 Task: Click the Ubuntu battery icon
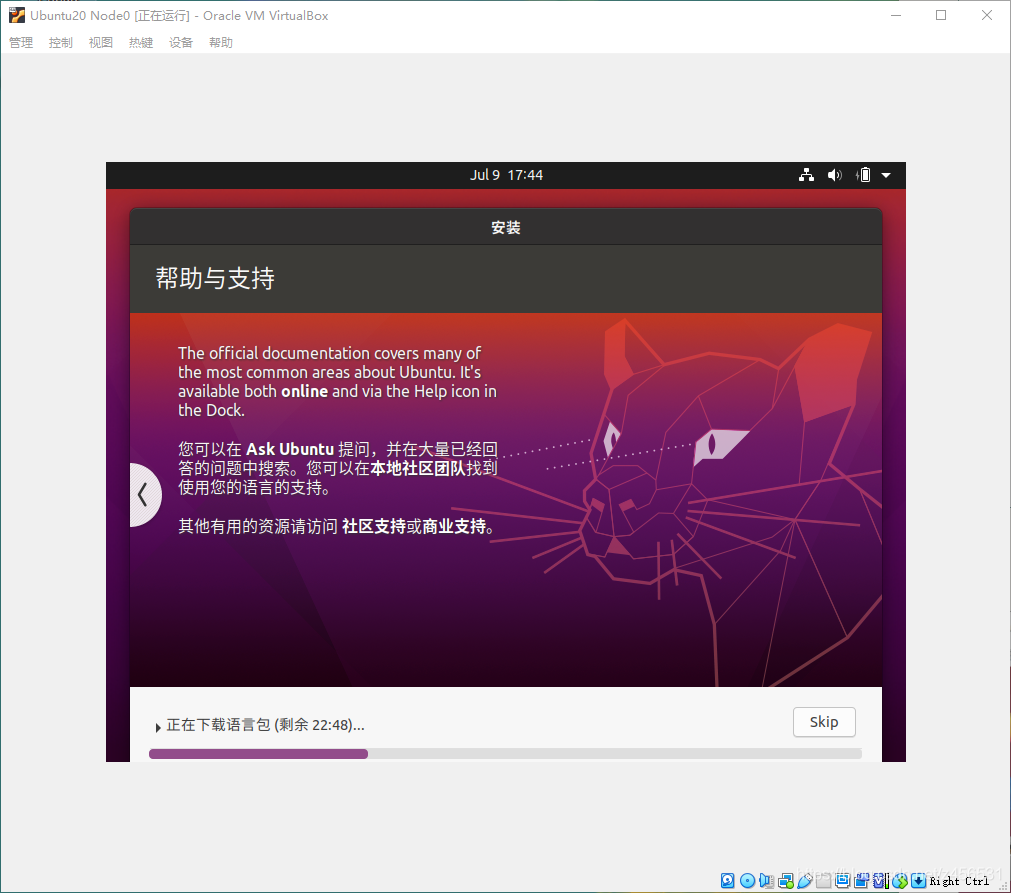click(863, 175)
